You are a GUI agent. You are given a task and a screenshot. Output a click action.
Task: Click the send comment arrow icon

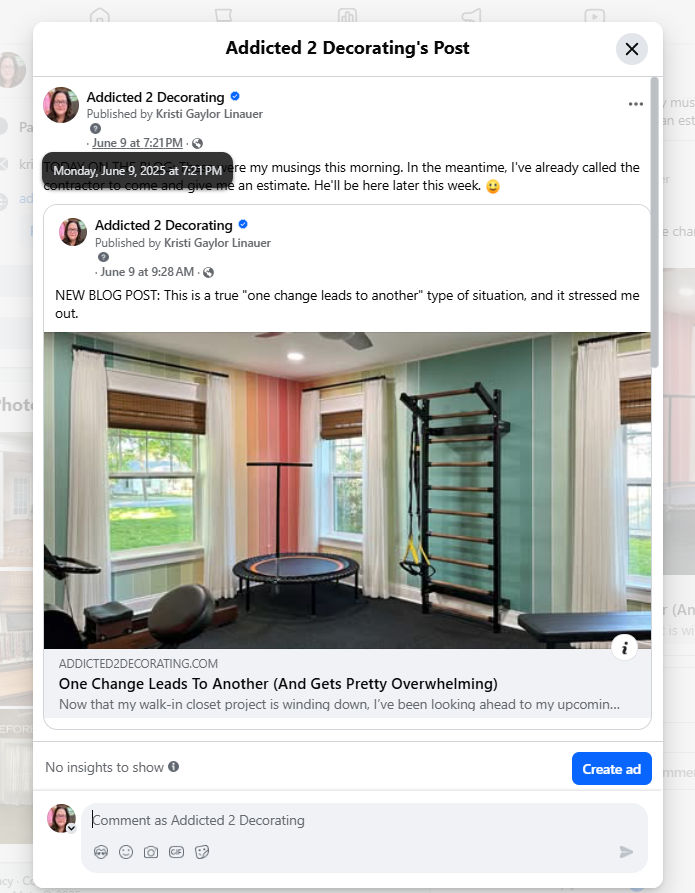pos(626,852)
